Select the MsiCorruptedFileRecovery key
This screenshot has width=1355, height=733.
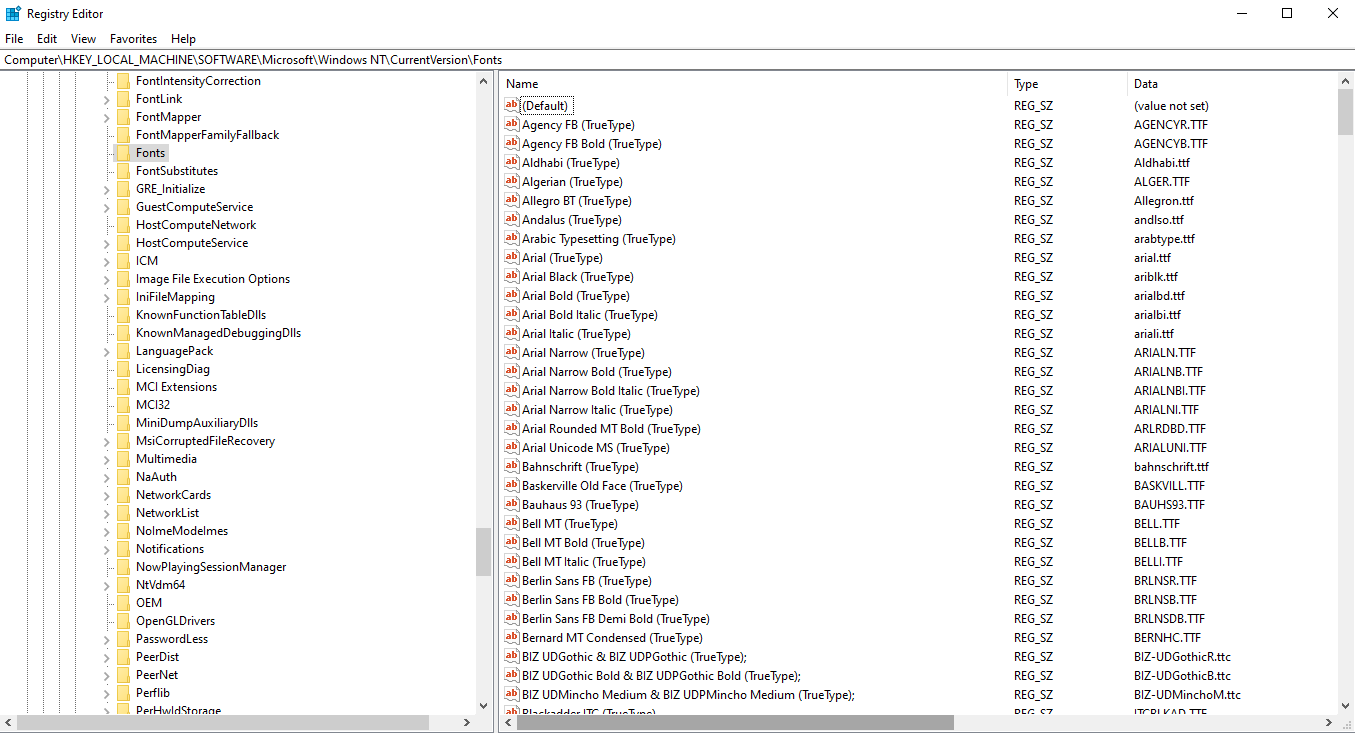pyautogui.click(x=205, y=441)
